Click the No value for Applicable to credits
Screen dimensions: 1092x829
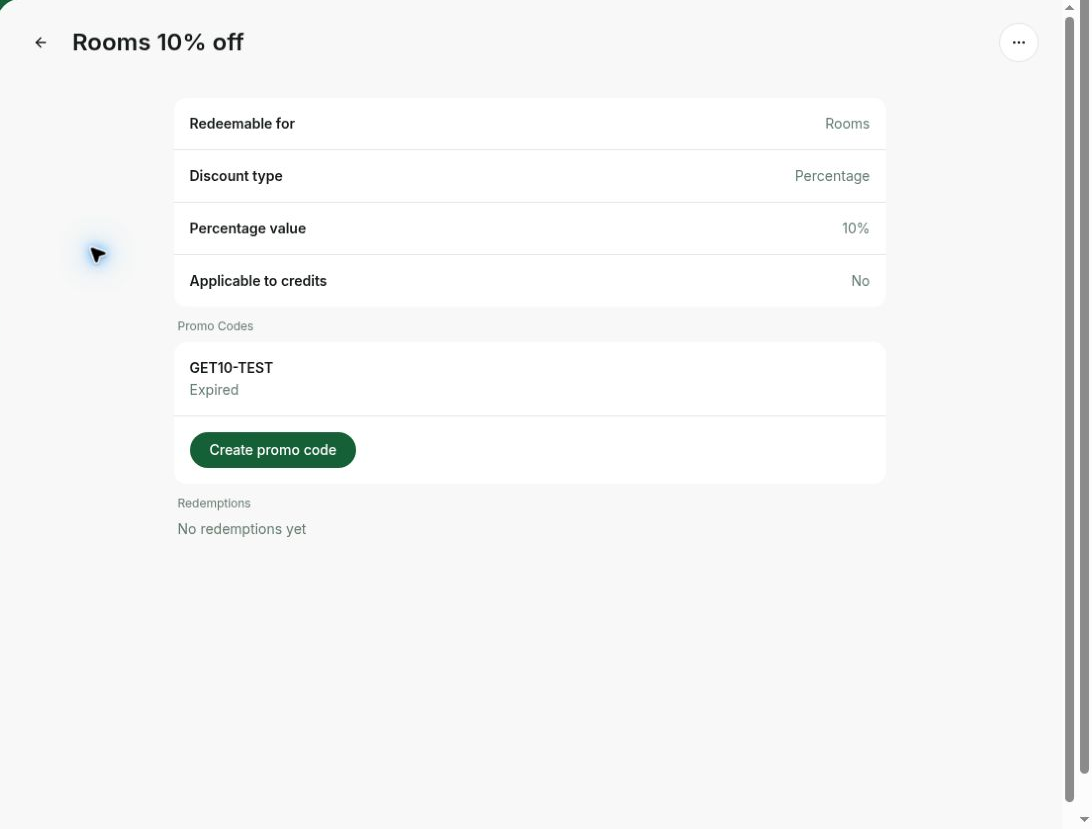tap(860, 281)
